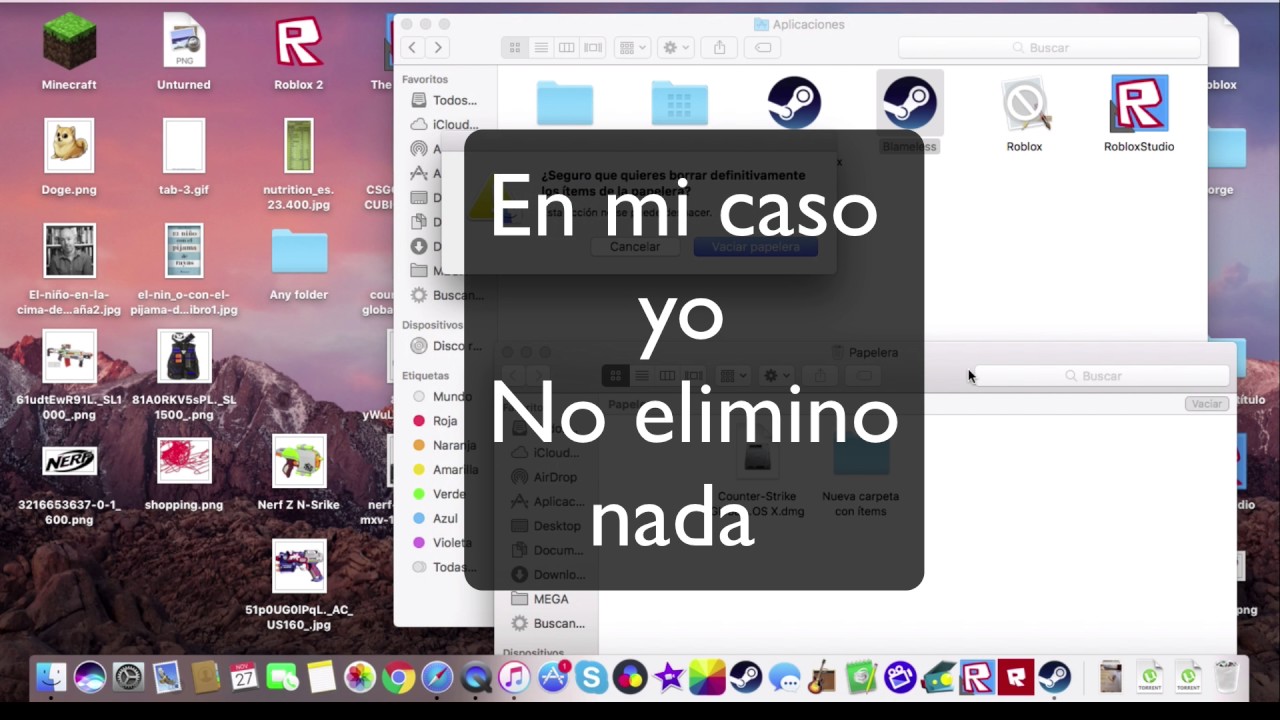Open arrange-by dropdown in Aplicaciones toolbar
The width and height of the screenshot is (1280, 720).
(632, 47)
